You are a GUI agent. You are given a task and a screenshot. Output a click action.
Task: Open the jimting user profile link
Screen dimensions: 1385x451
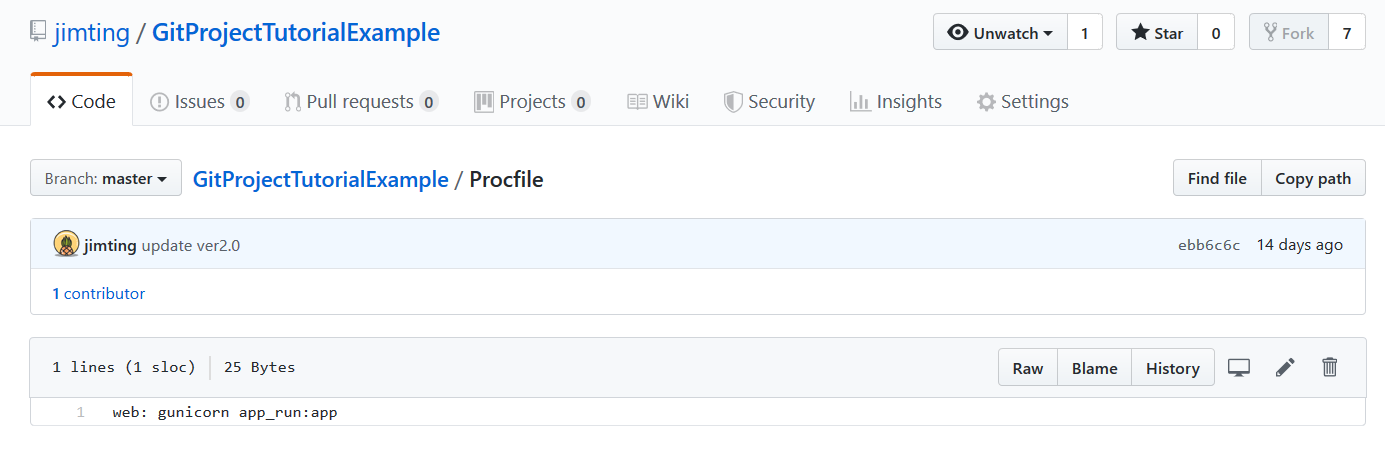pyautogui.click(x=92, y=33)
